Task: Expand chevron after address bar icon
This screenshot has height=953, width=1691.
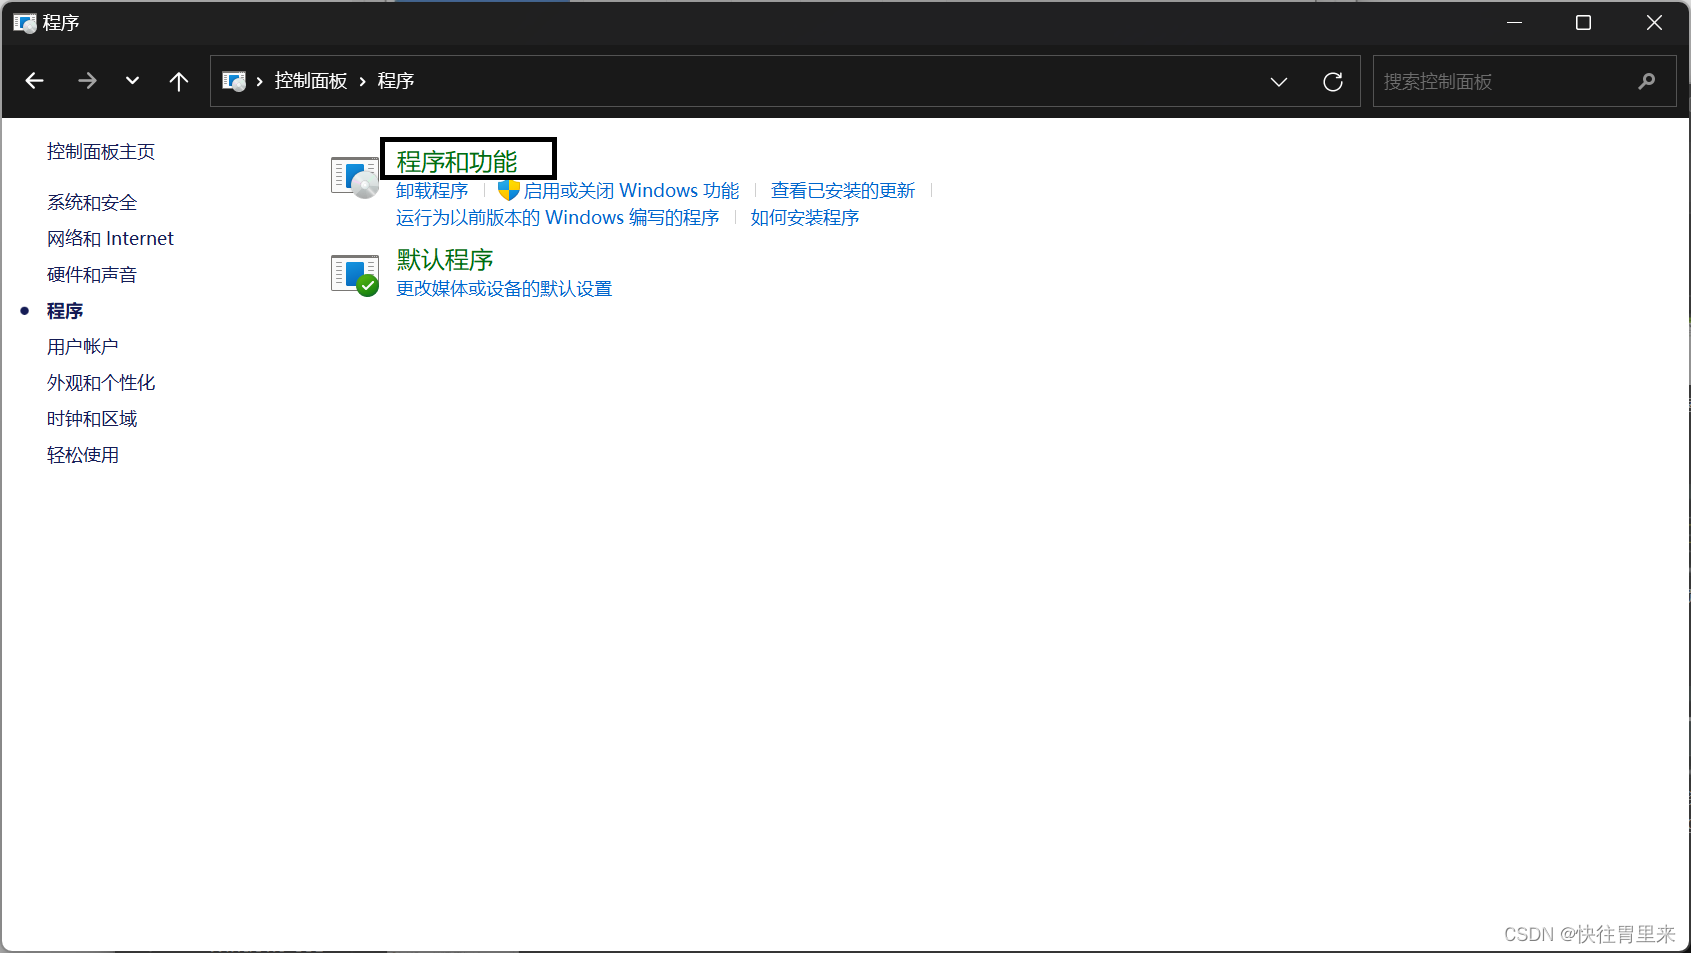Action: [x=260, y=82]
